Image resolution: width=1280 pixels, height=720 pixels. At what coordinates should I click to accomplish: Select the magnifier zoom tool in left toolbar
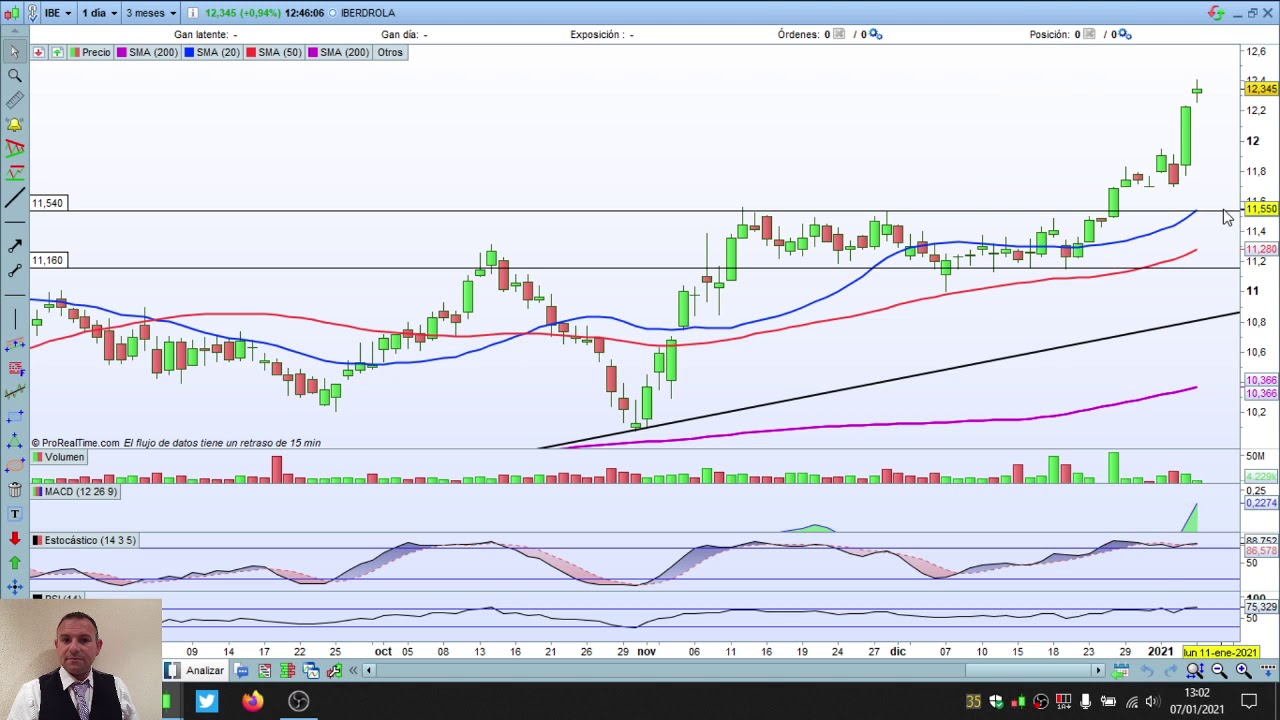(x=14, y=76)
